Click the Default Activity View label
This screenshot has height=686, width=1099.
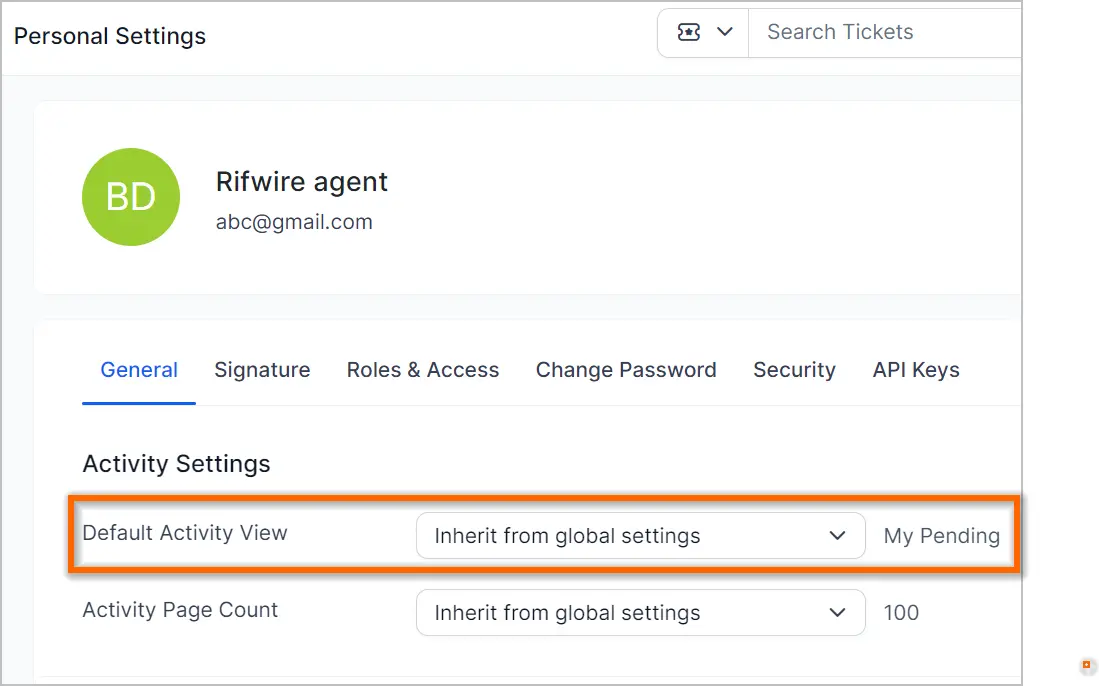coord(185,533)
